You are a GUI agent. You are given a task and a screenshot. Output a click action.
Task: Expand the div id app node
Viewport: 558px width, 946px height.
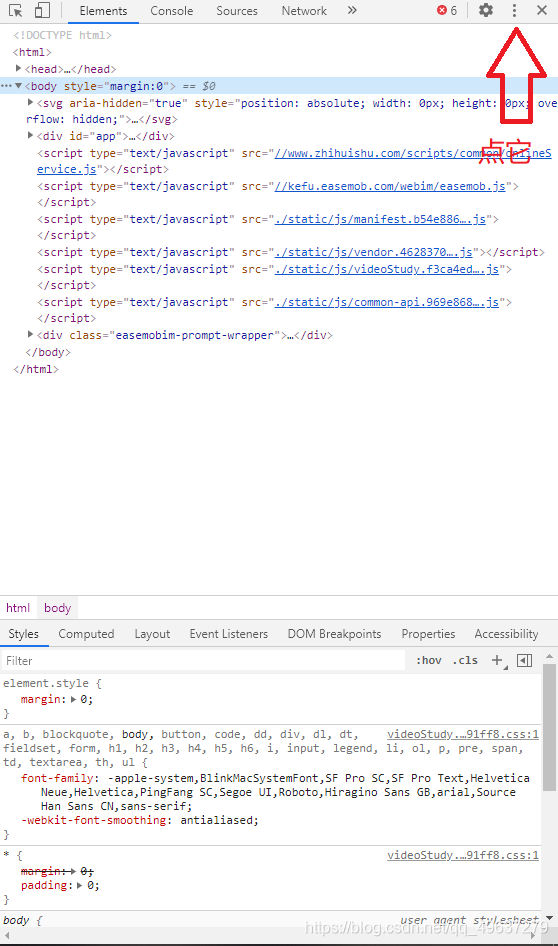click(x=30, y=136)
